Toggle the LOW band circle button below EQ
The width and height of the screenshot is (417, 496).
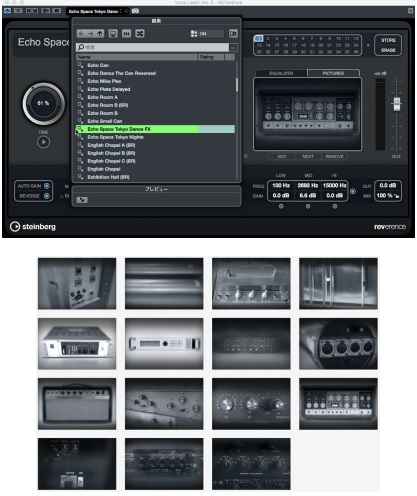point(281,206)
